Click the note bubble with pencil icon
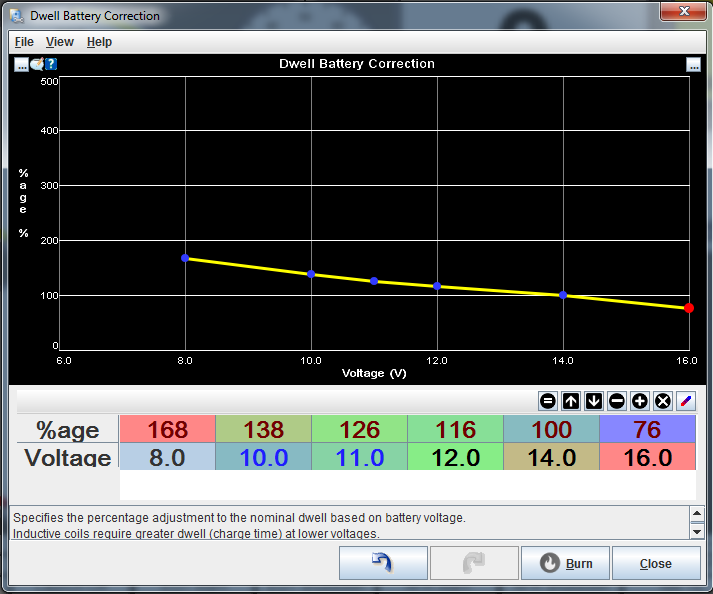Viewport: 713px width, 594px height. [37, 64]
